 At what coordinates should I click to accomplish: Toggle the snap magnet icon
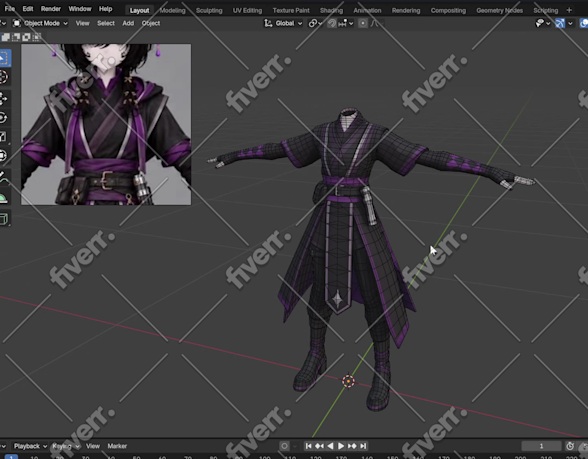332,23
